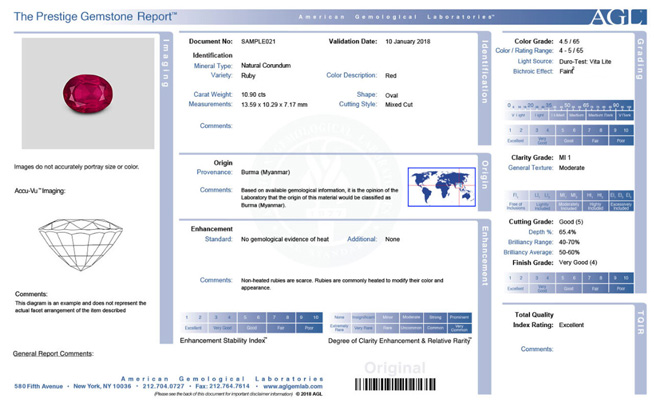Click the Fax: 212.764.7614 text
Screen dimensions: 654x400
coord(222,386)
